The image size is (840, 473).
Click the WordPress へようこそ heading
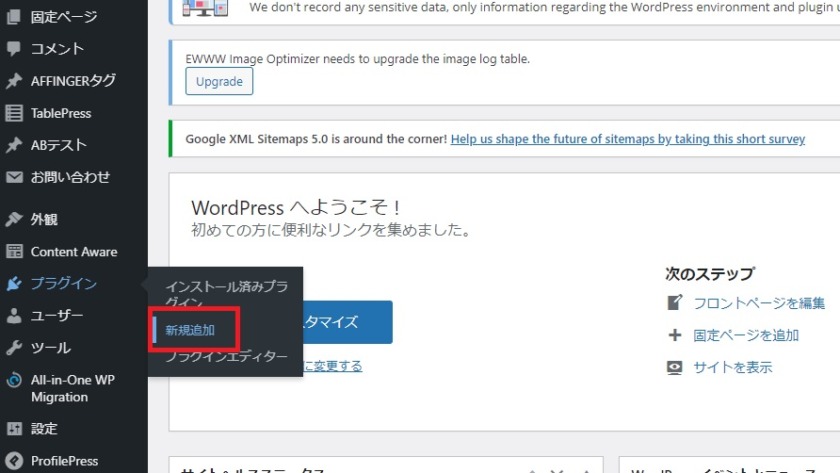click(296, 207)
